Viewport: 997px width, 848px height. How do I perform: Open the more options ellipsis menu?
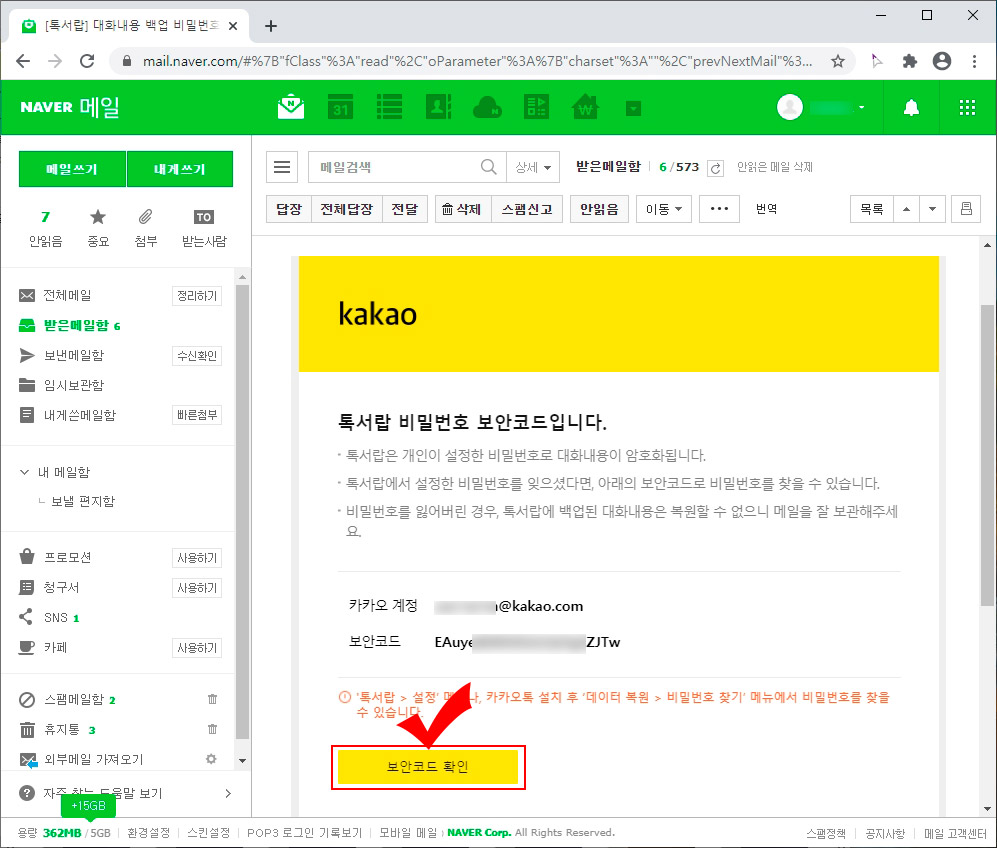pos(719,209)
